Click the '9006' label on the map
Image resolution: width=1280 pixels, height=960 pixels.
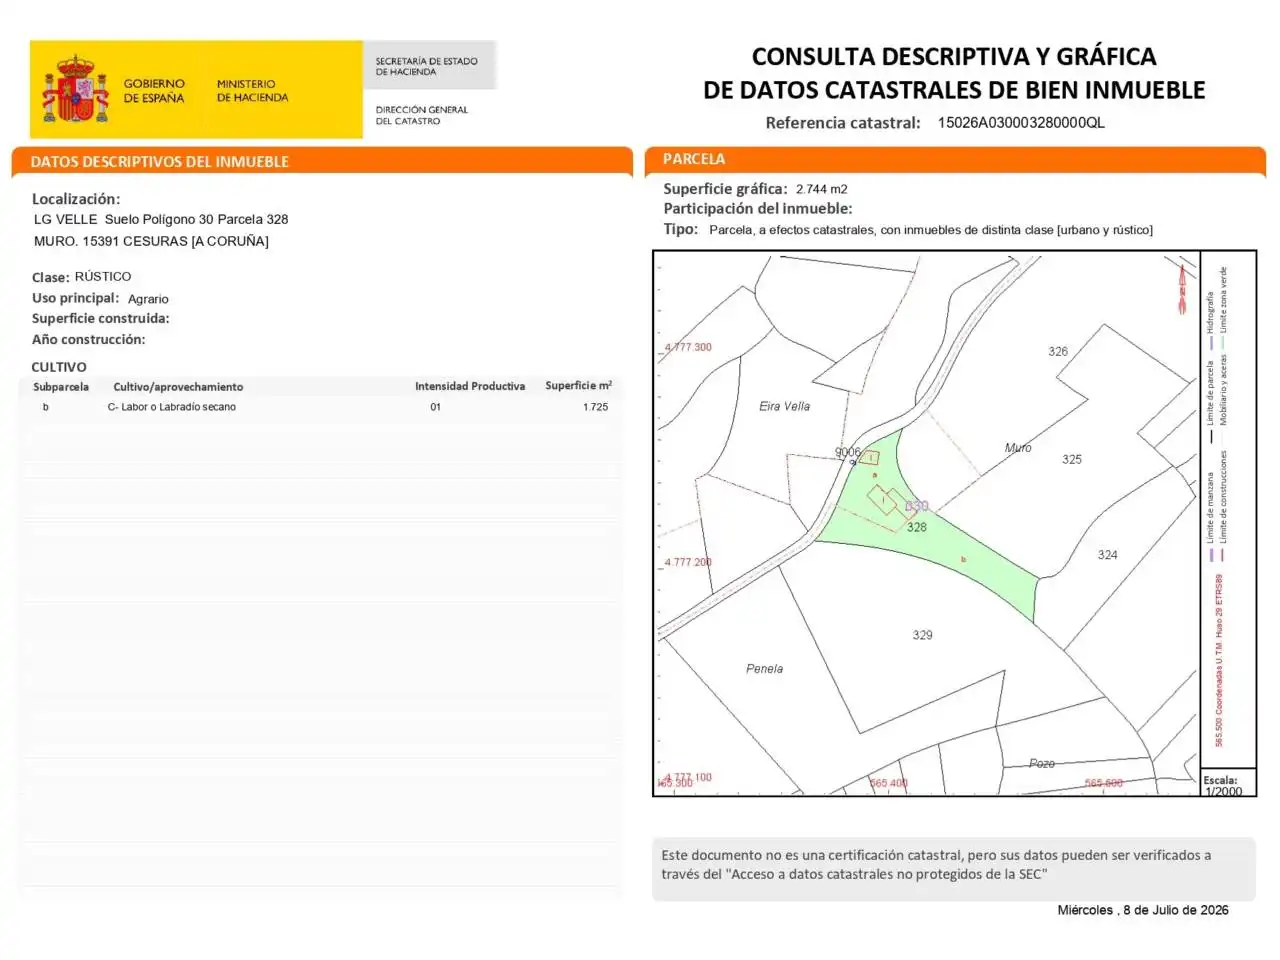[848, 452]
